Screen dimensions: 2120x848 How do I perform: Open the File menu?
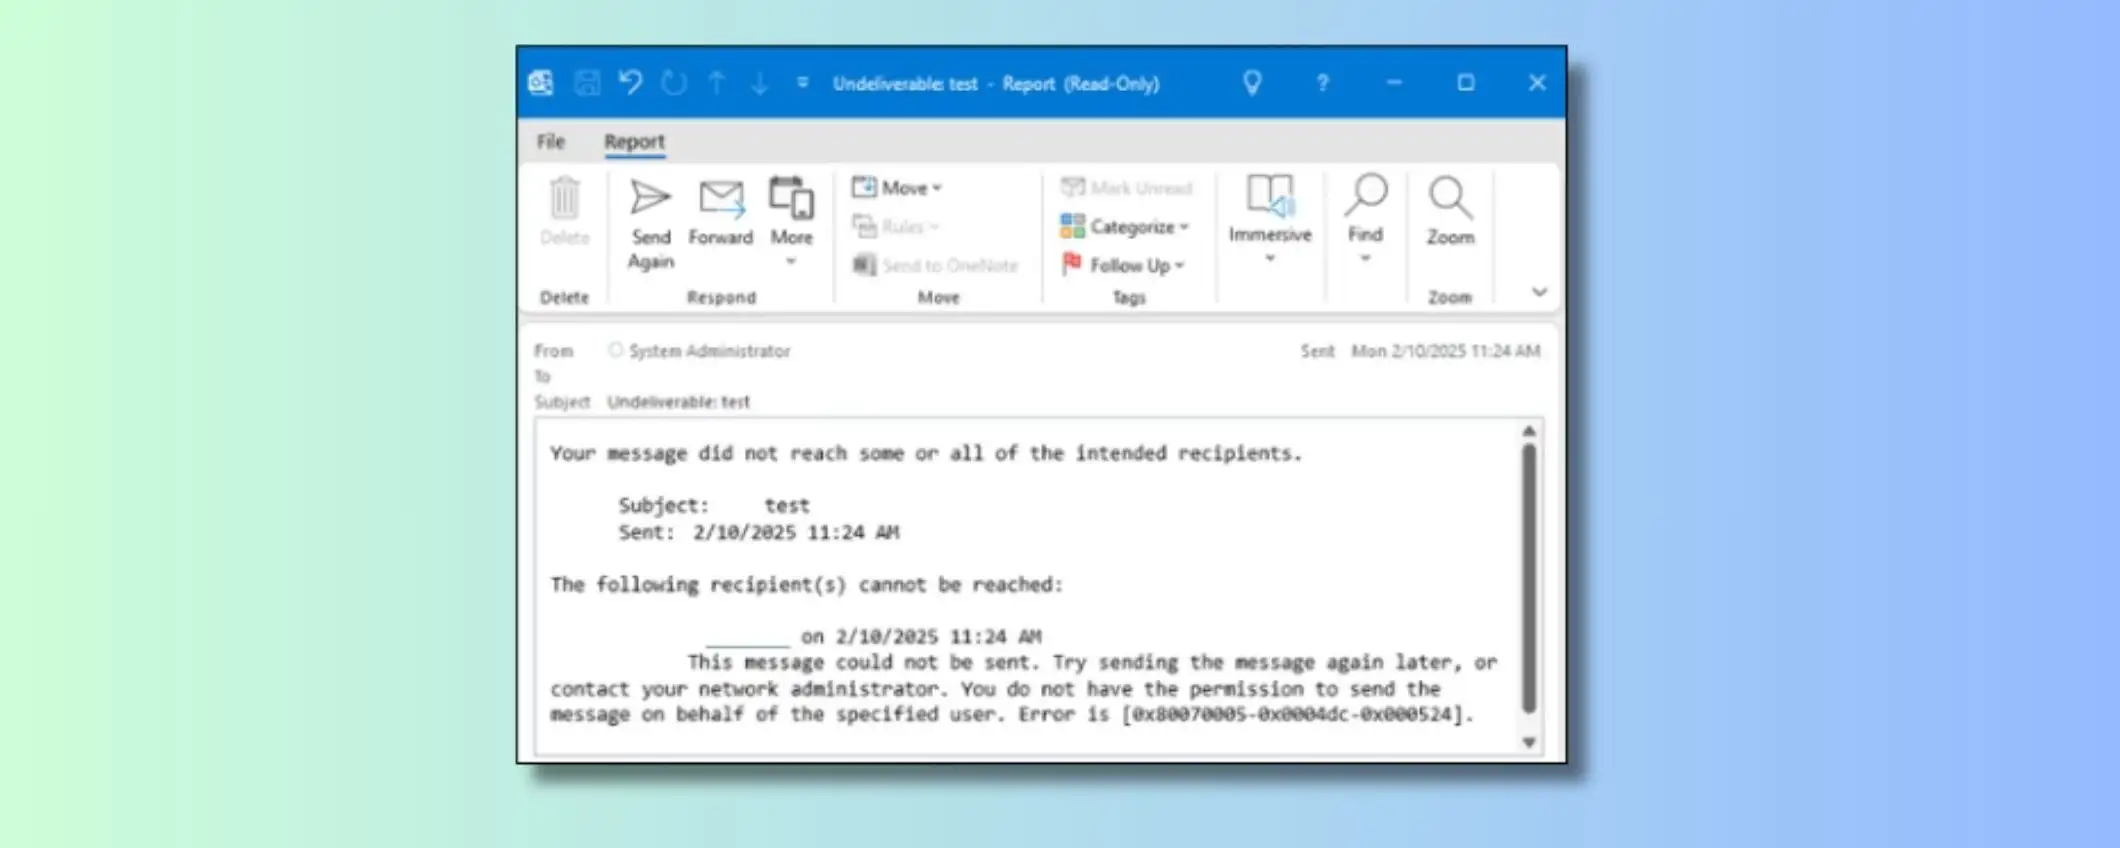click(x=550, y=142)
